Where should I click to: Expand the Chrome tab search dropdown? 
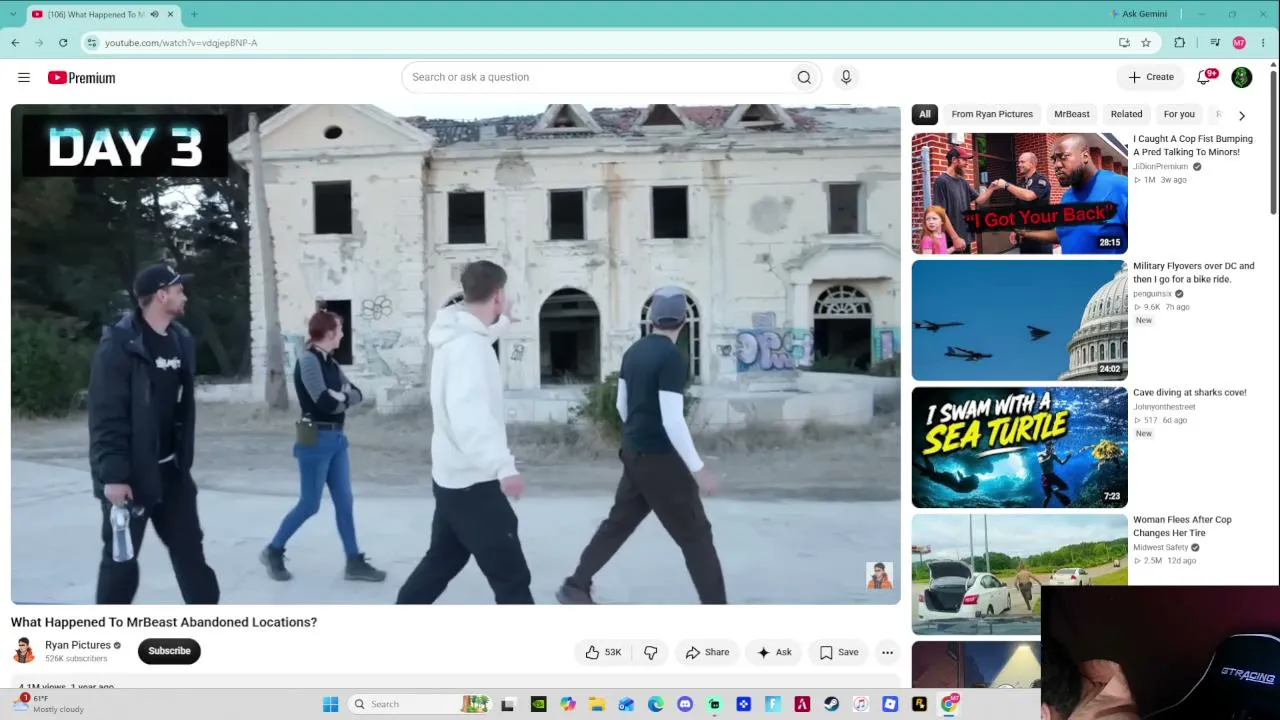(12, 14)
